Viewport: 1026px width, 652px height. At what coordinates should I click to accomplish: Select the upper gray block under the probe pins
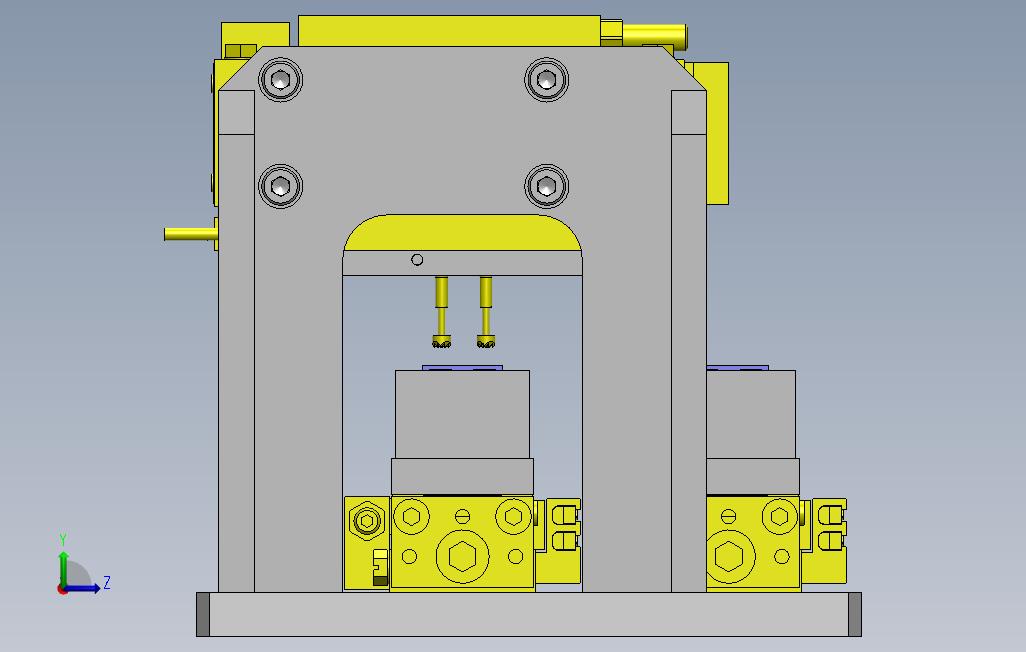tap(463, 414)
